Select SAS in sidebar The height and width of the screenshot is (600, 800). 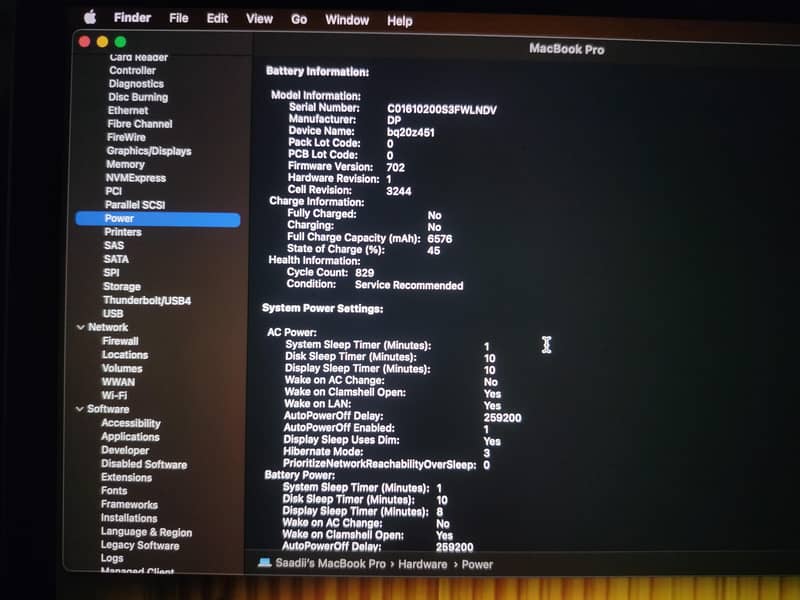point(114,245)
